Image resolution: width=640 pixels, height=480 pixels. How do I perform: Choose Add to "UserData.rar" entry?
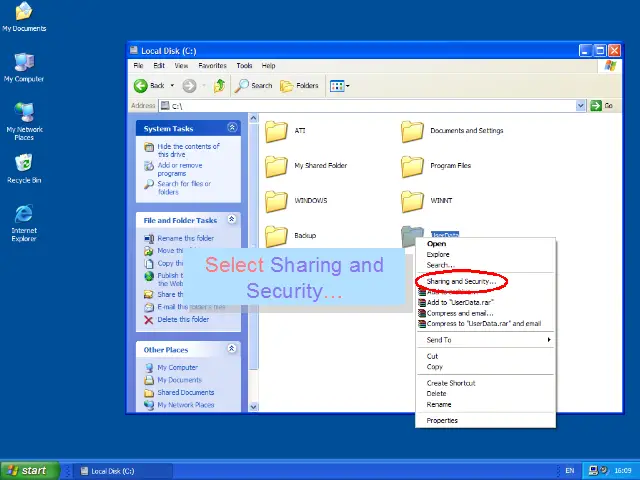point(485,302)
